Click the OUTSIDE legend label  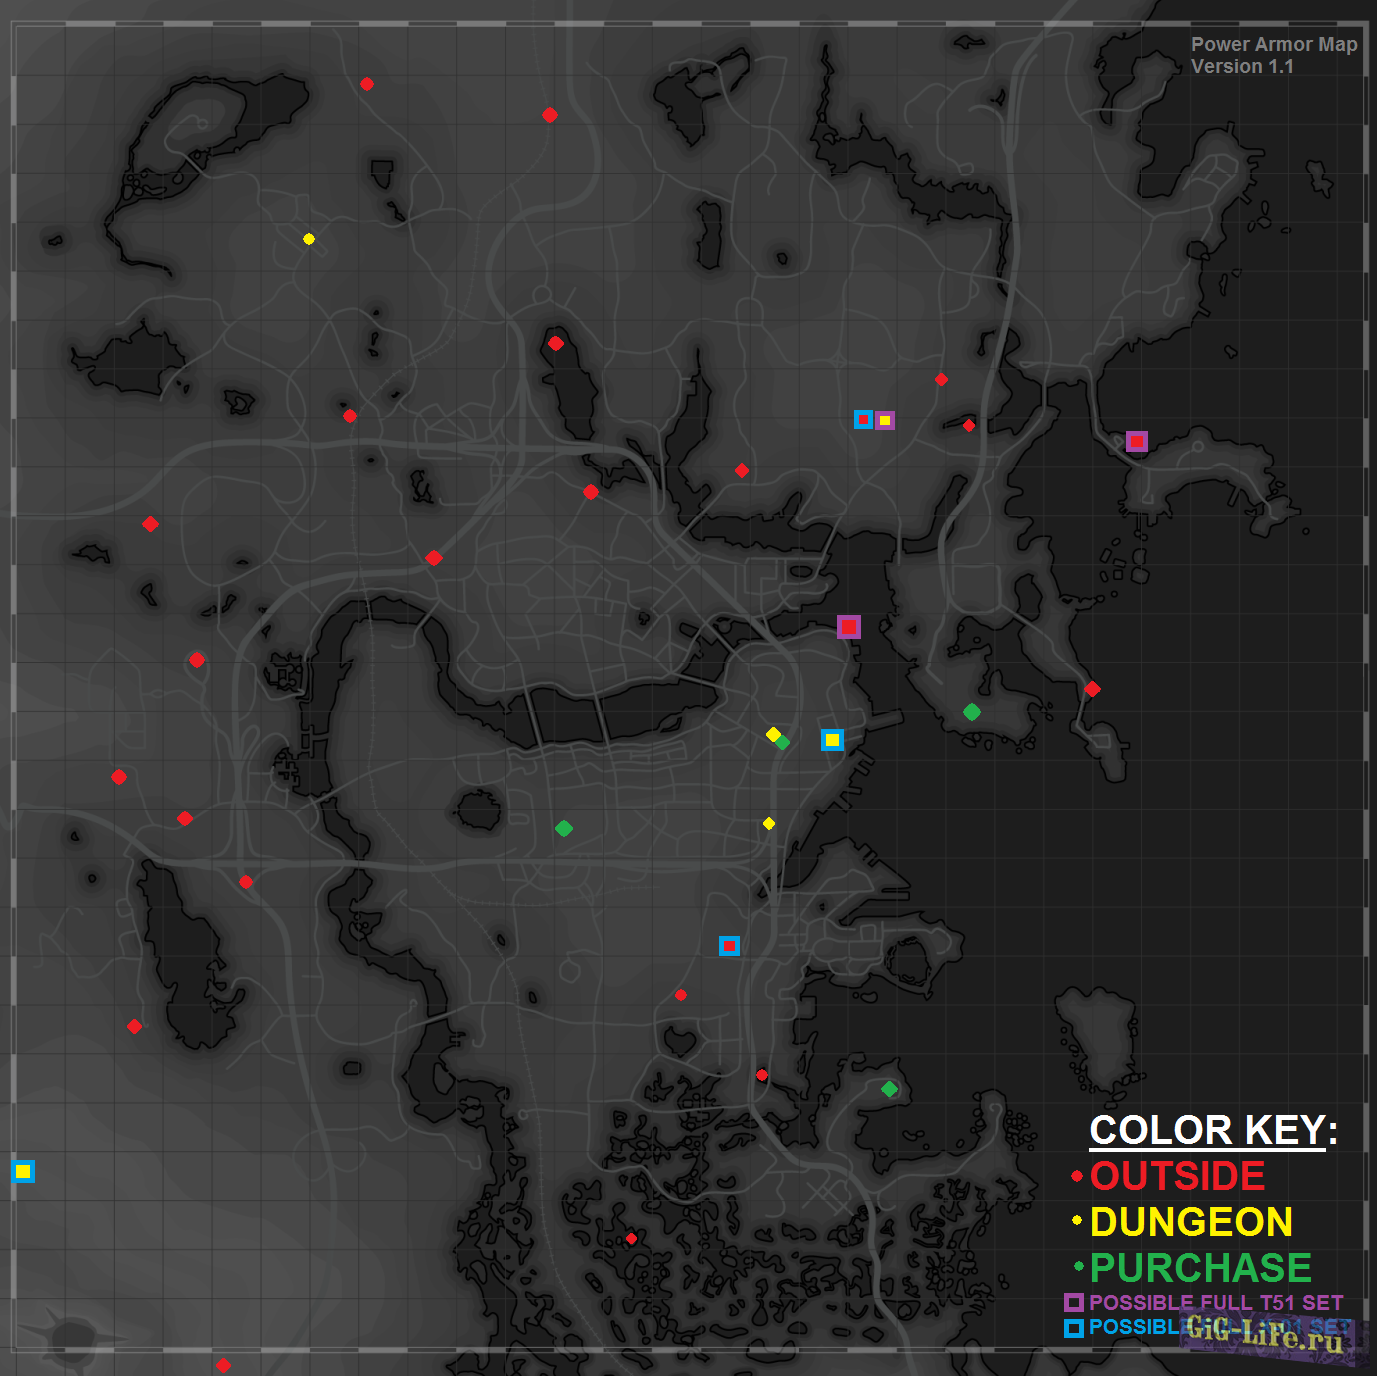[1177, 1176]
